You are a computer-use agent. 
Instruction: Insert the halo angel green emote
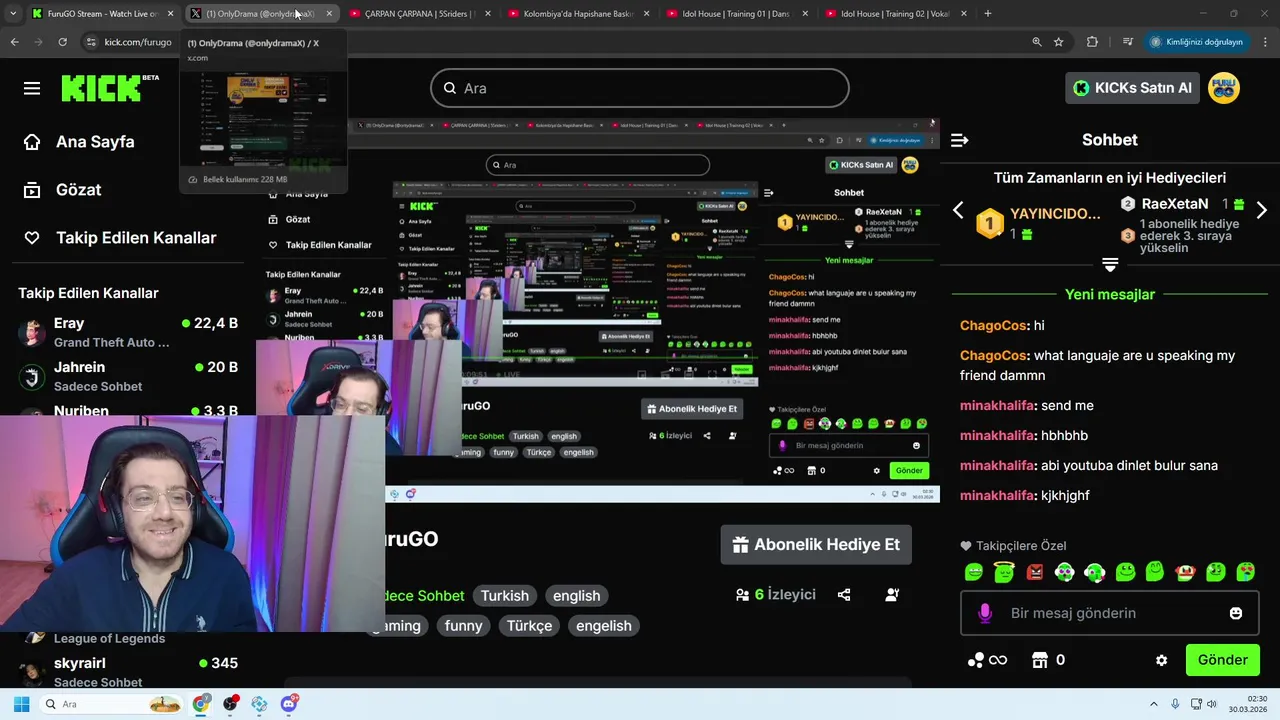pyautogui.click(x=1004, y=572)
